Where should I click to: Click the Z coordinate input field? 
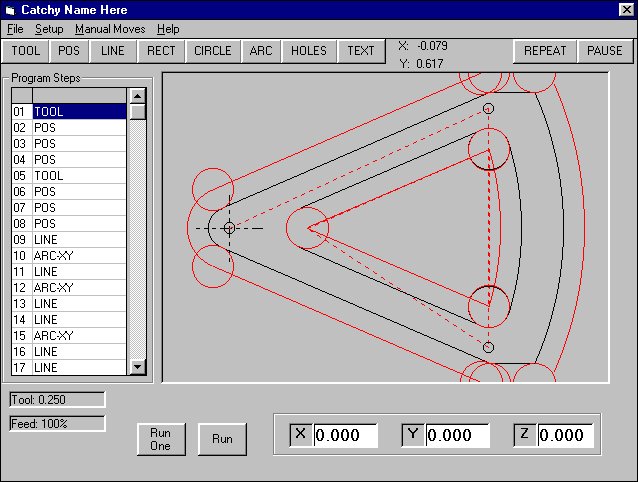tap(565, 435)
